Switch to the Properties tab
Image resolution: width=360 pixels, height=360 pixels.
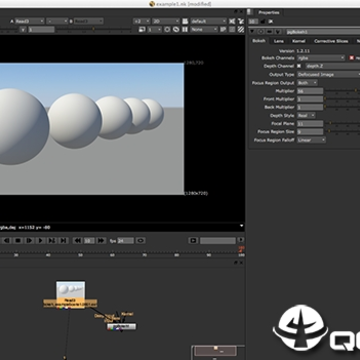click(269, 13)
